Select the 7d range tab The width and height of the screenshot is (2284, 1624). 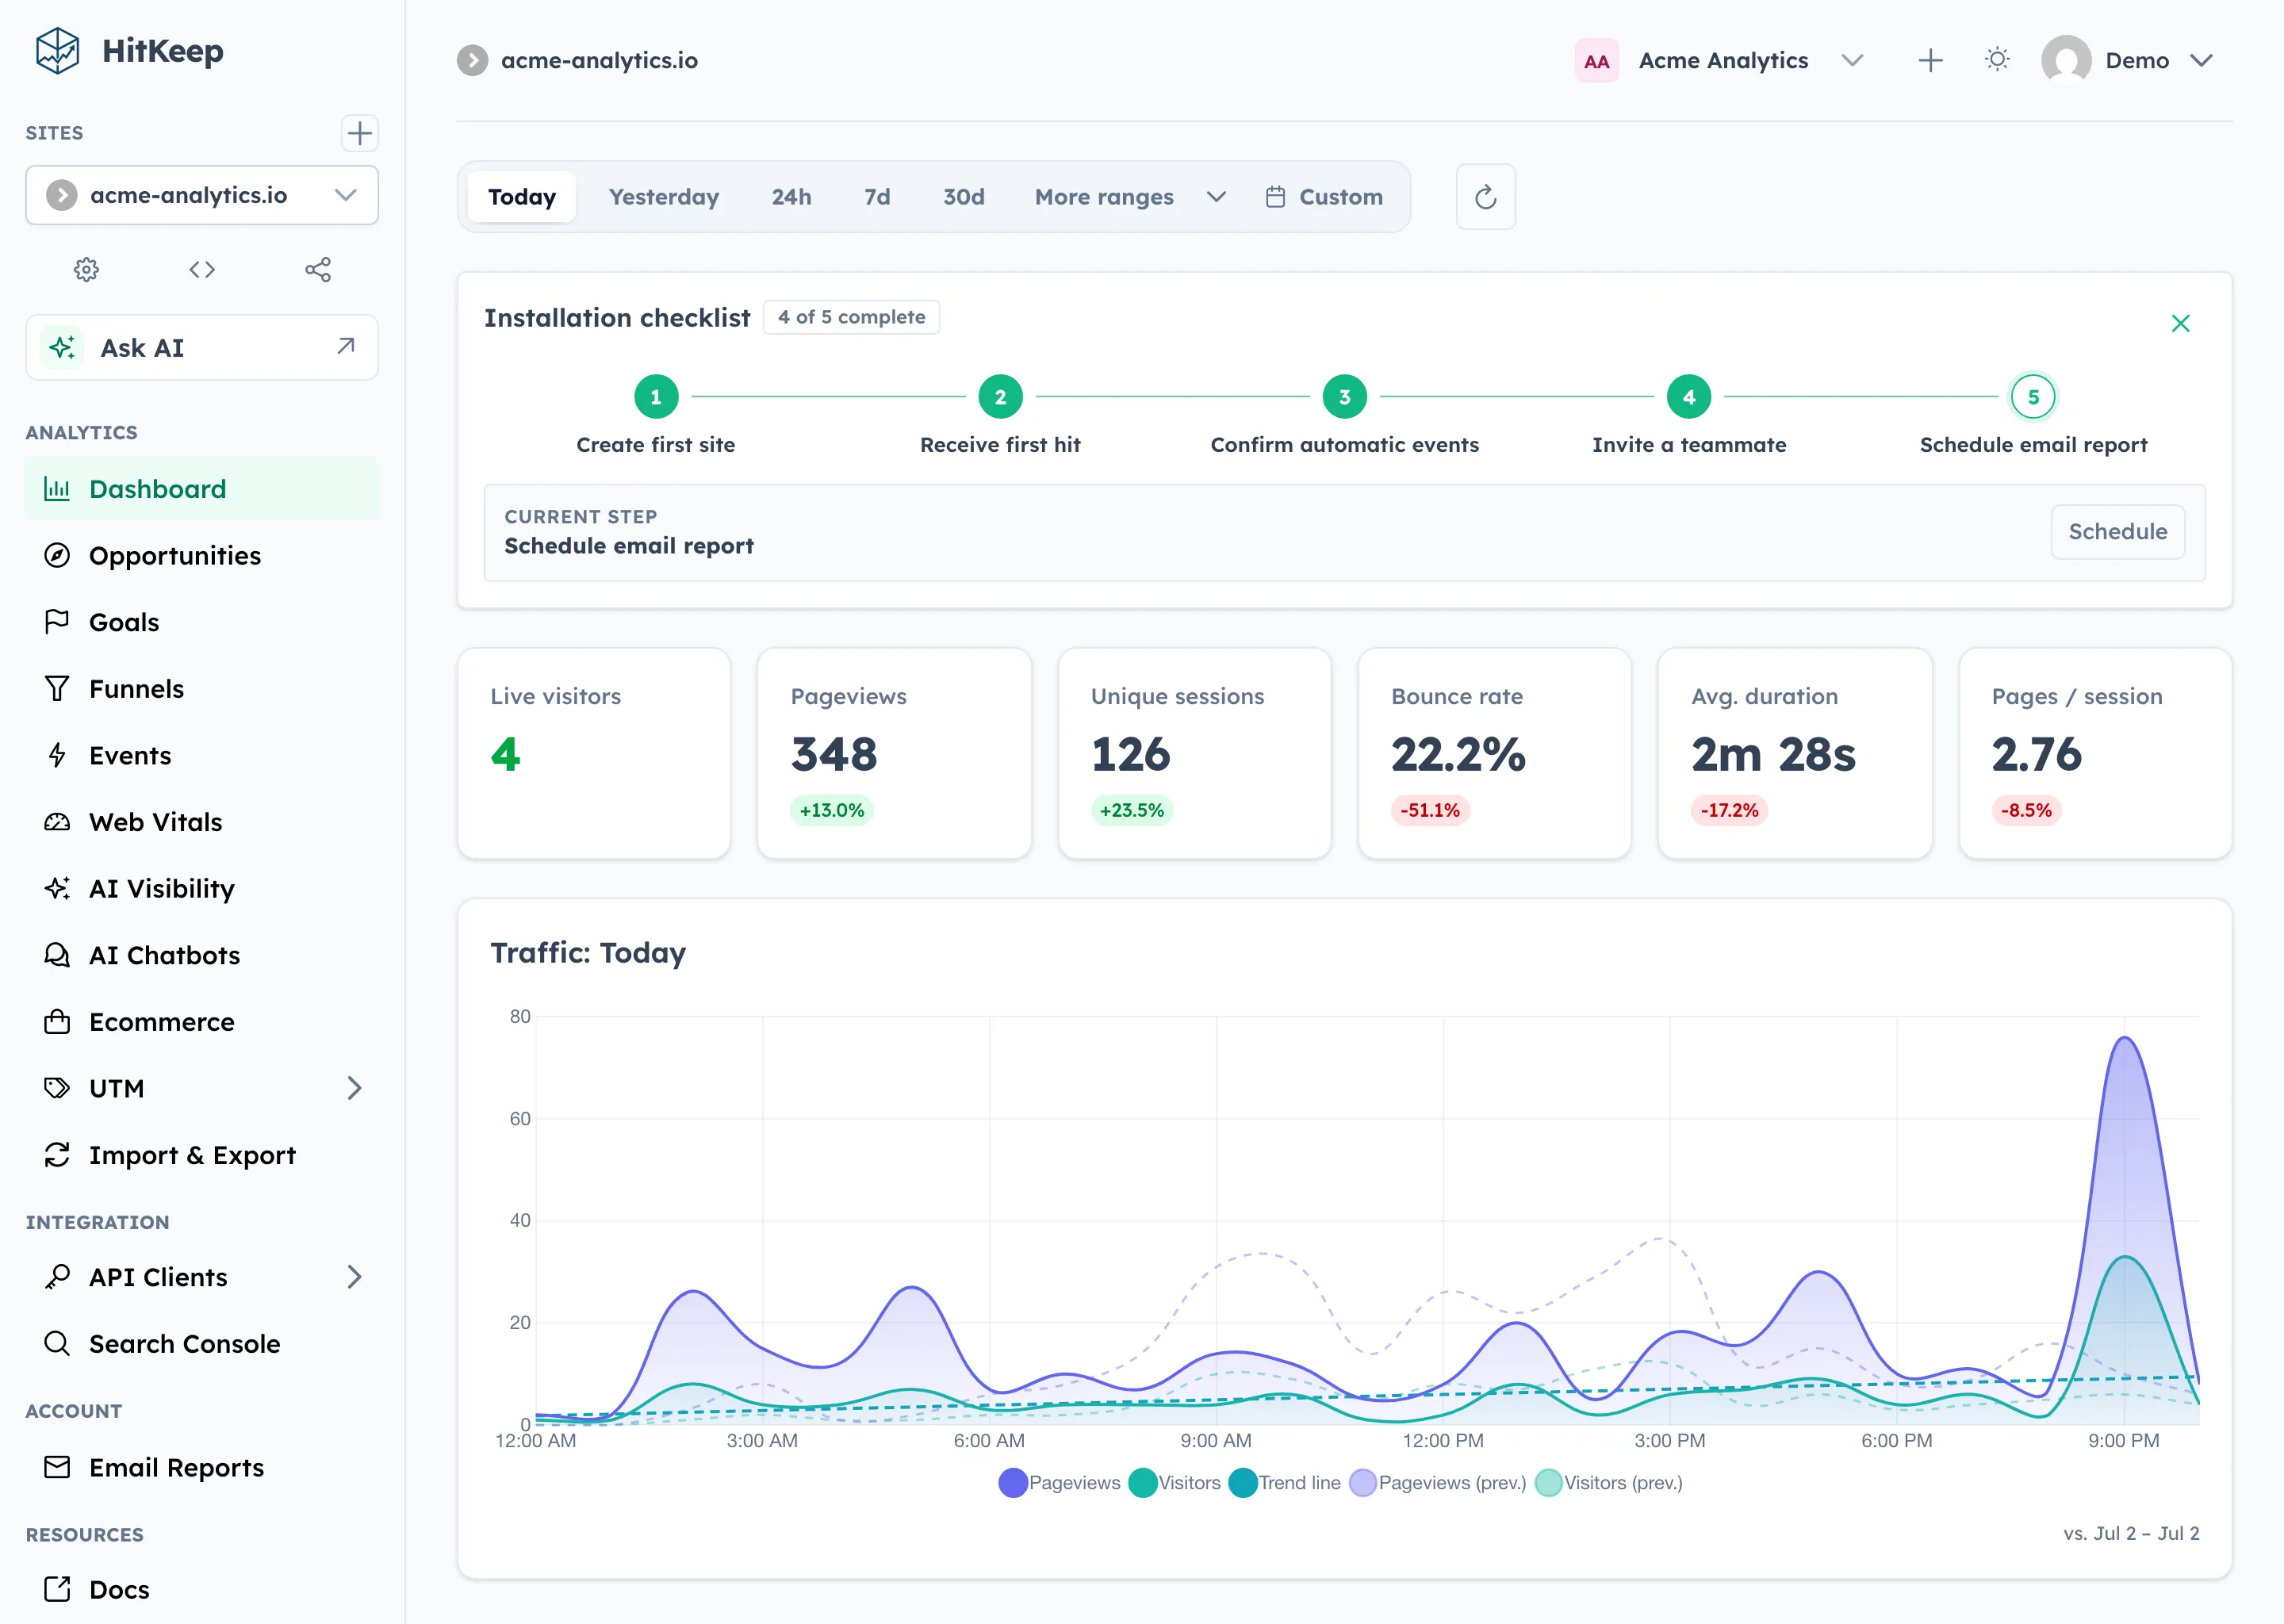(x=877, y=197)
